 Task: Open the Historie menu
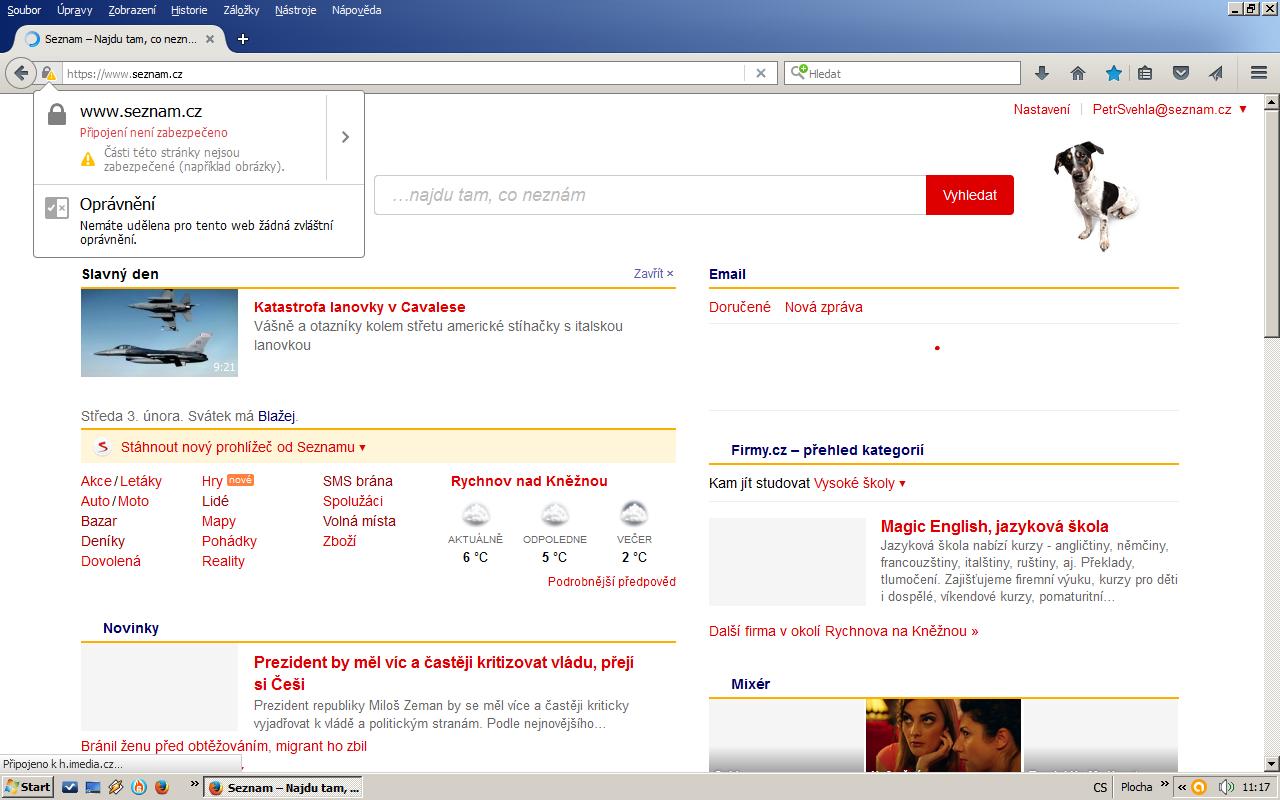(189, 10)
